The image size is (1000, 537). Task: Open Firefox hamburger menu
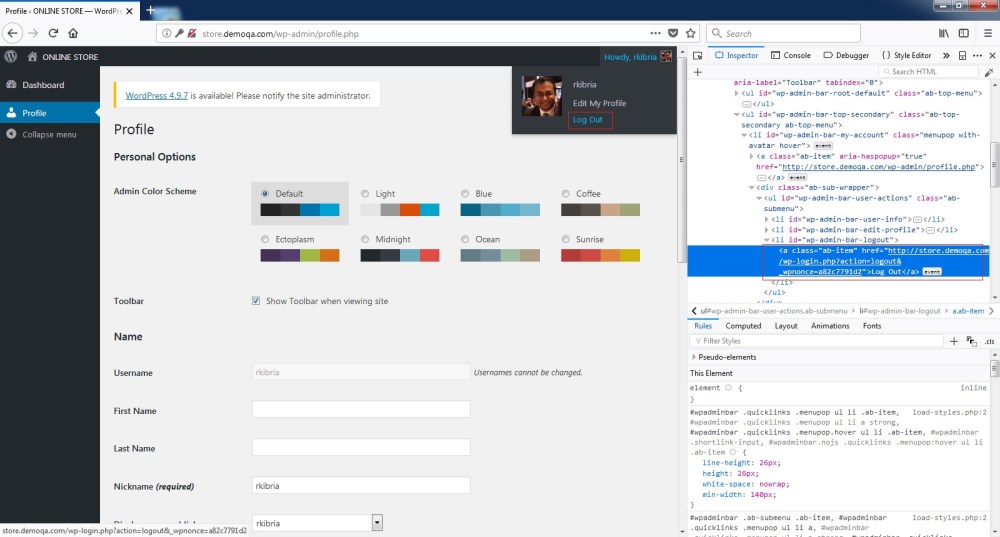coord(986,33)
